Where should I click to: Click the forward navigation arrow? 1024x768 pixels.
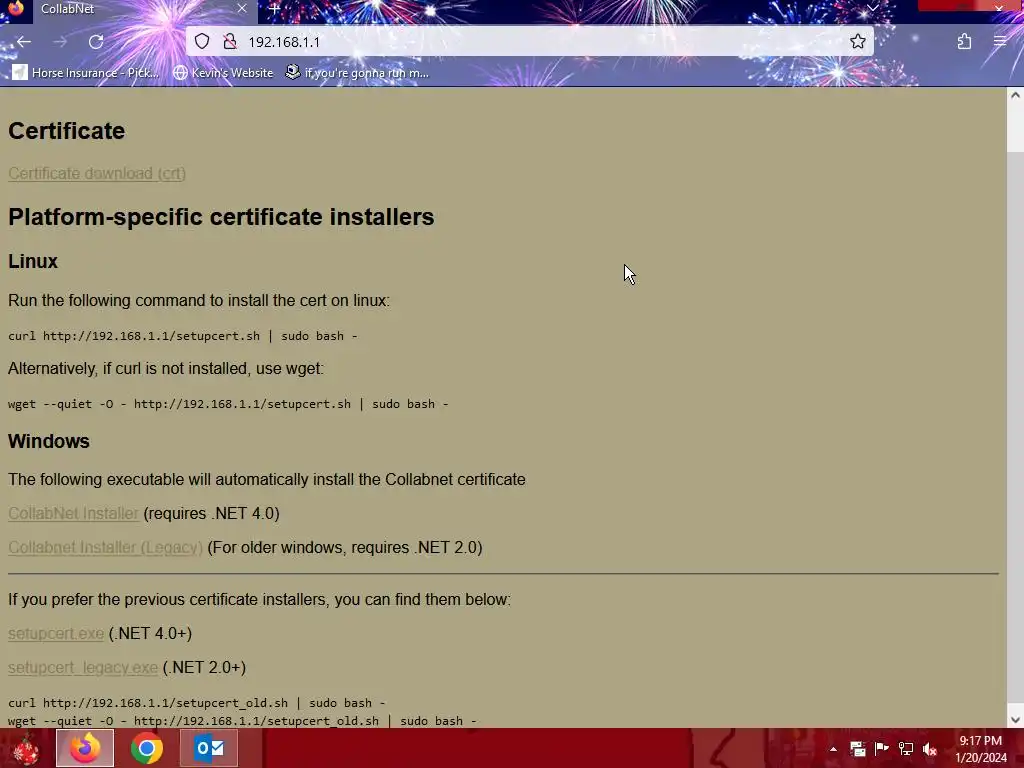pyautogui.click(x=60, y=42)
